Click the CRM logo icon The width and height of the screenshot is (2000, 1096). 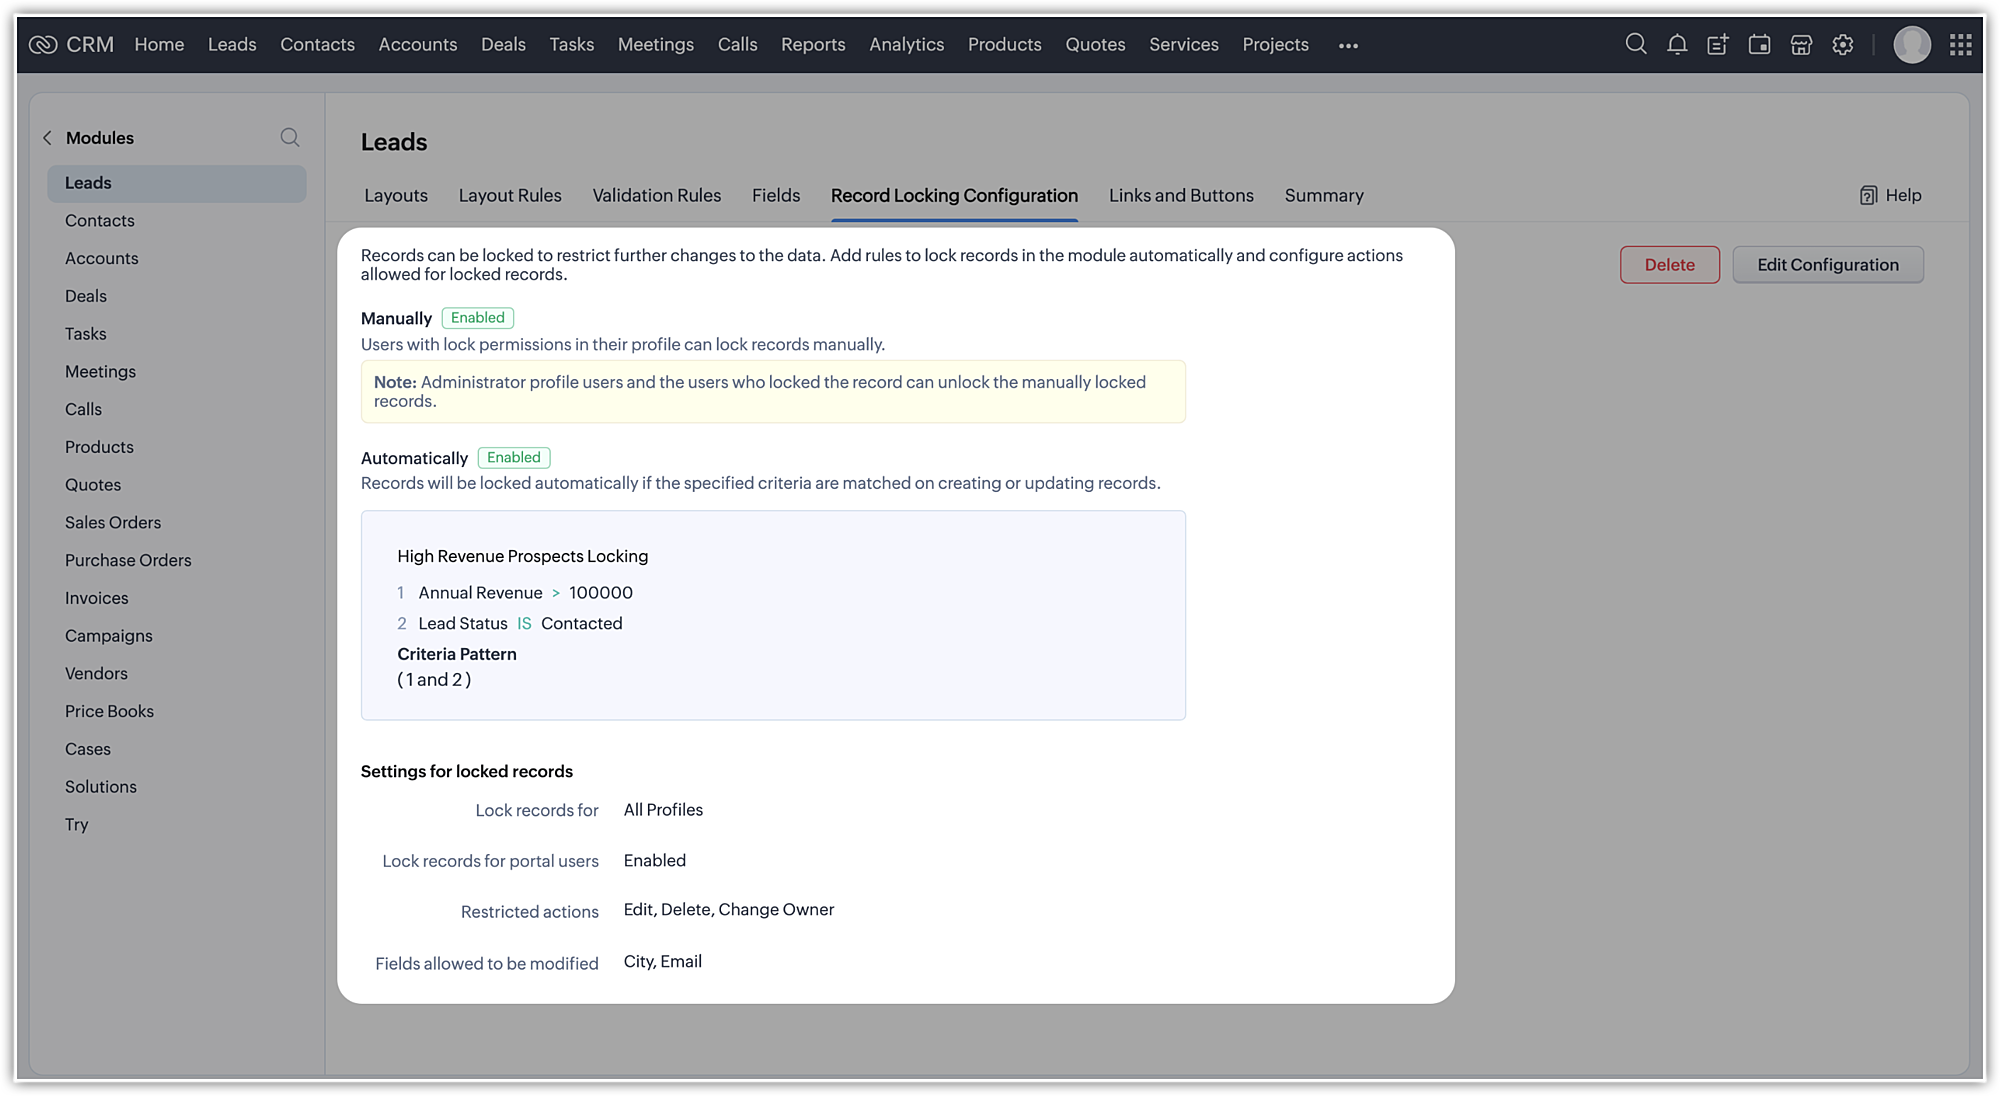[x=43, y=44]
